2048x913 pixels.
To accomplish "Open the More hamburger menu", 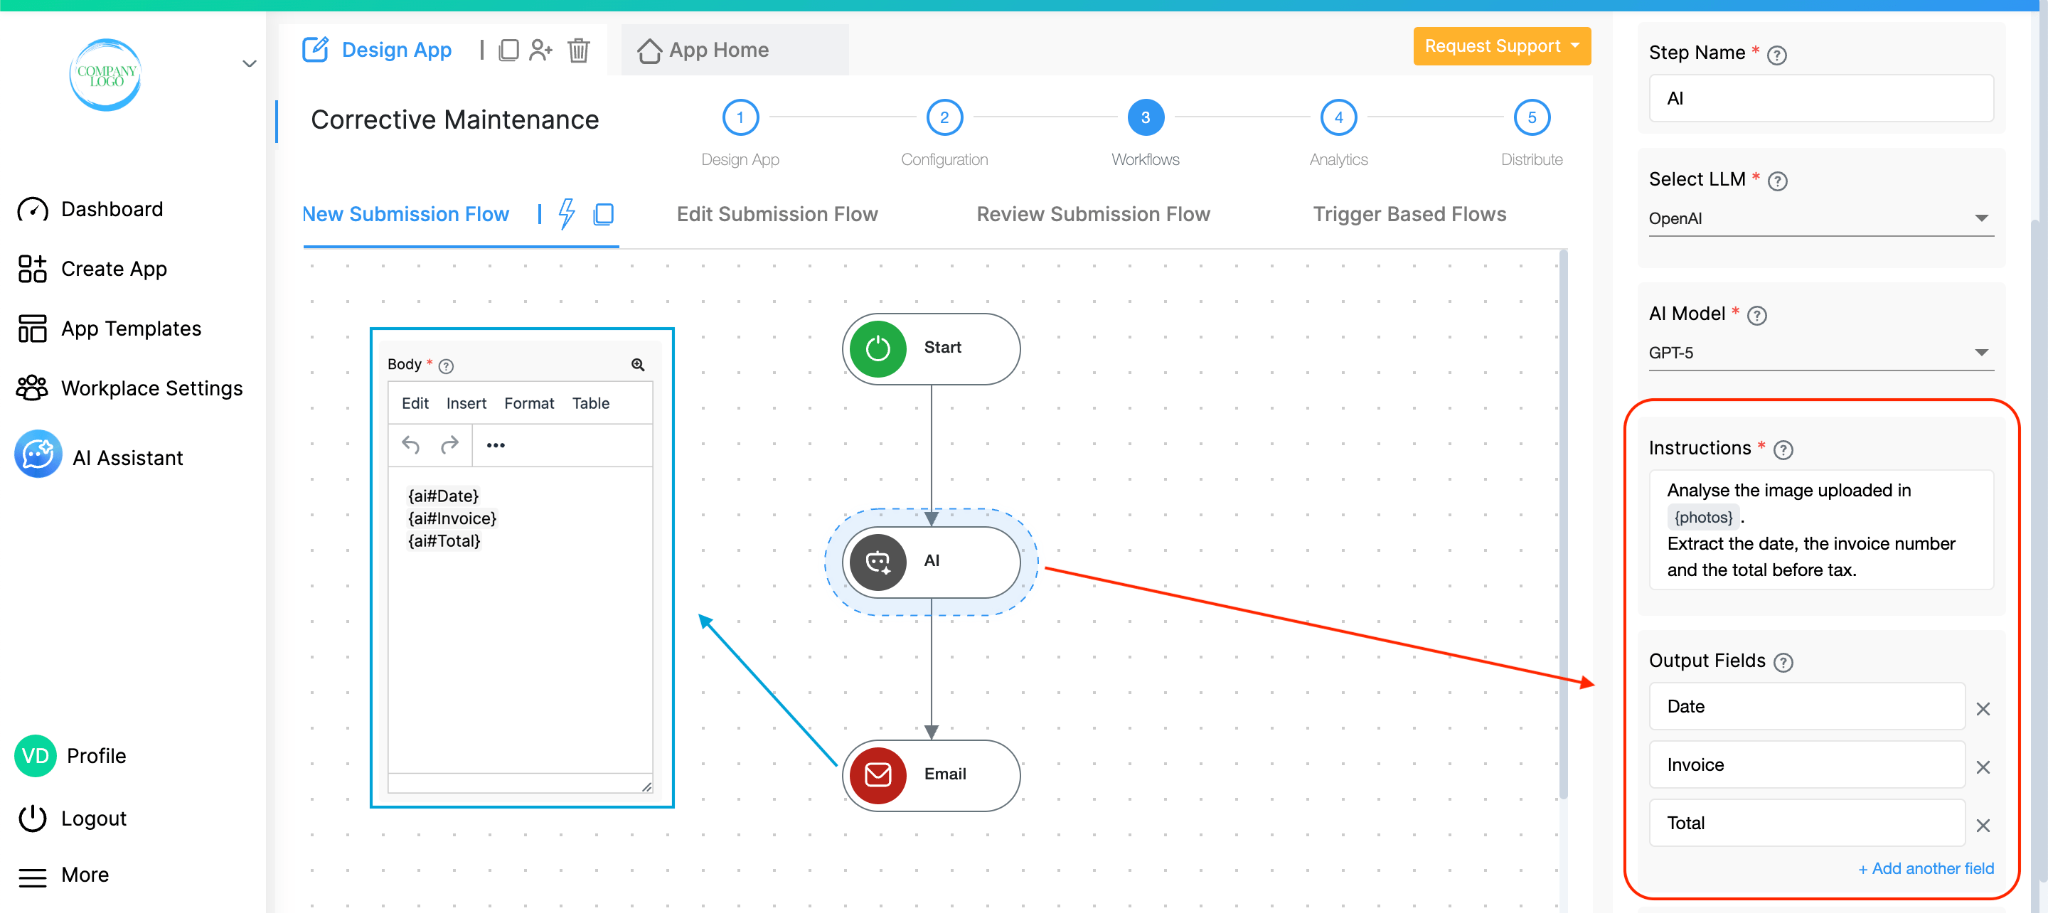I will click(64, 875).
